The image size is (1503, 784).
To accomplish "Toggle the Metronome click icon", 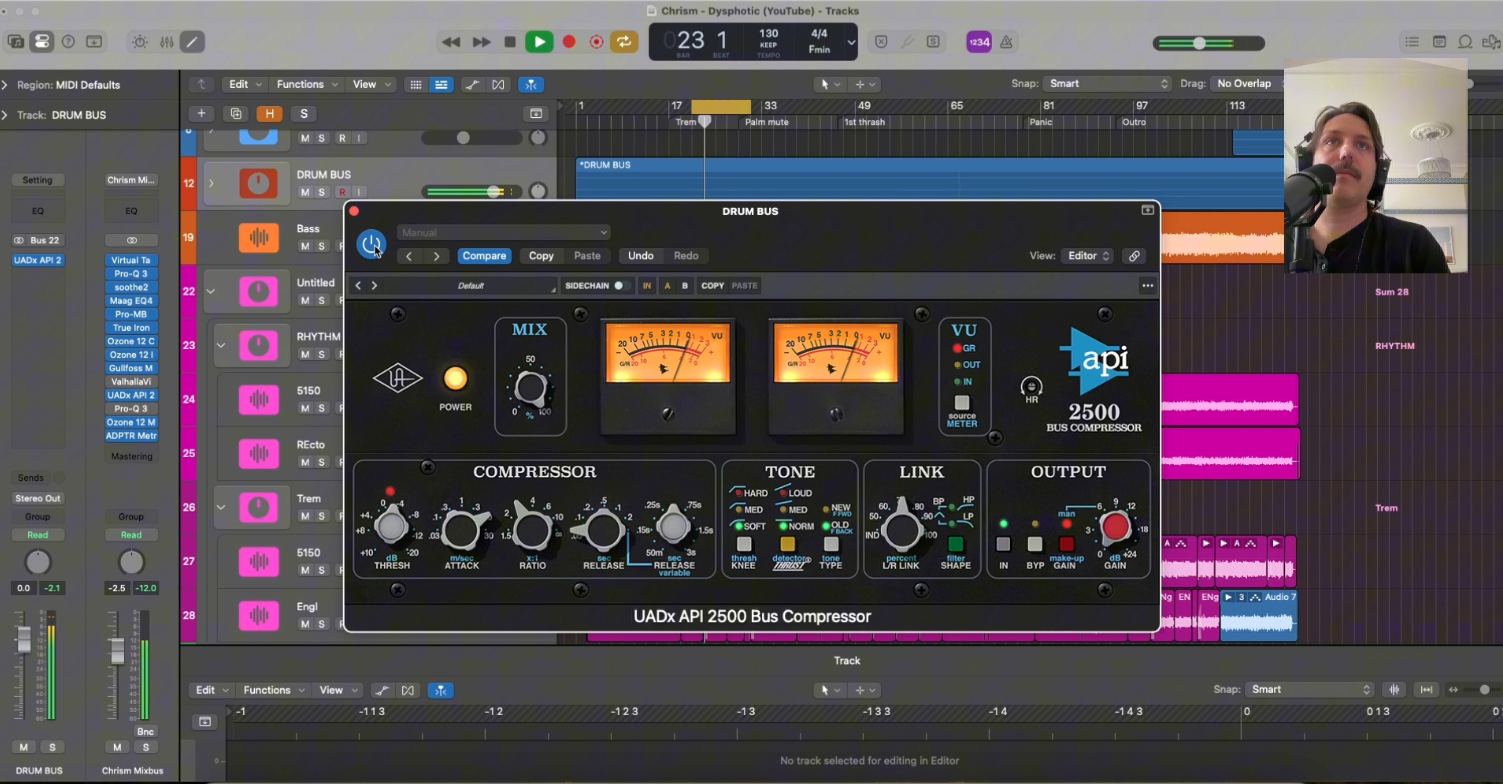I will tap(1006, 42).
